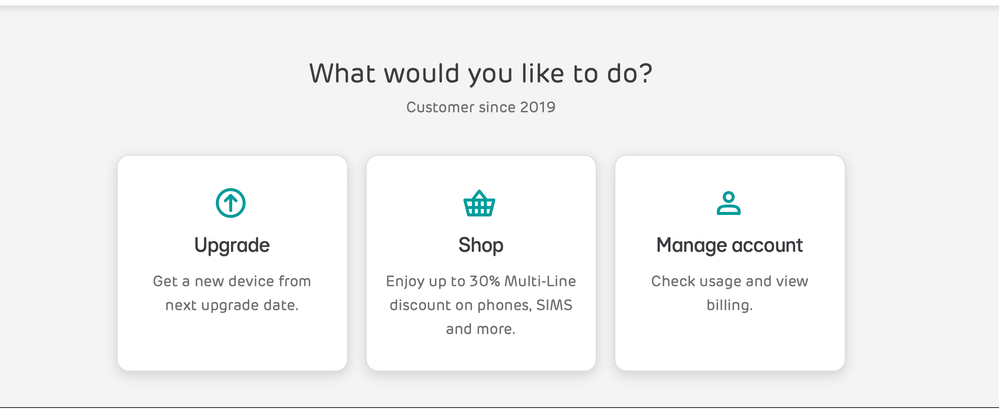The height and width of the screenshot is (409, 999).
Task: Click the 'Customer since 2019' subtitle
Action: click(481, 107)
